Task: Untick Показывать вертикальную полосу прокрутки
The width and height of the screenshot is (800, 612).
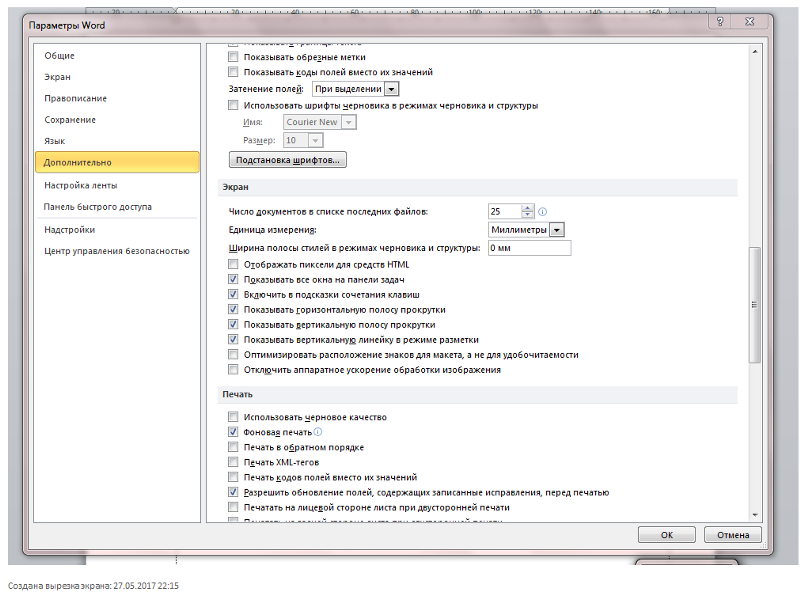Action: 233,324
